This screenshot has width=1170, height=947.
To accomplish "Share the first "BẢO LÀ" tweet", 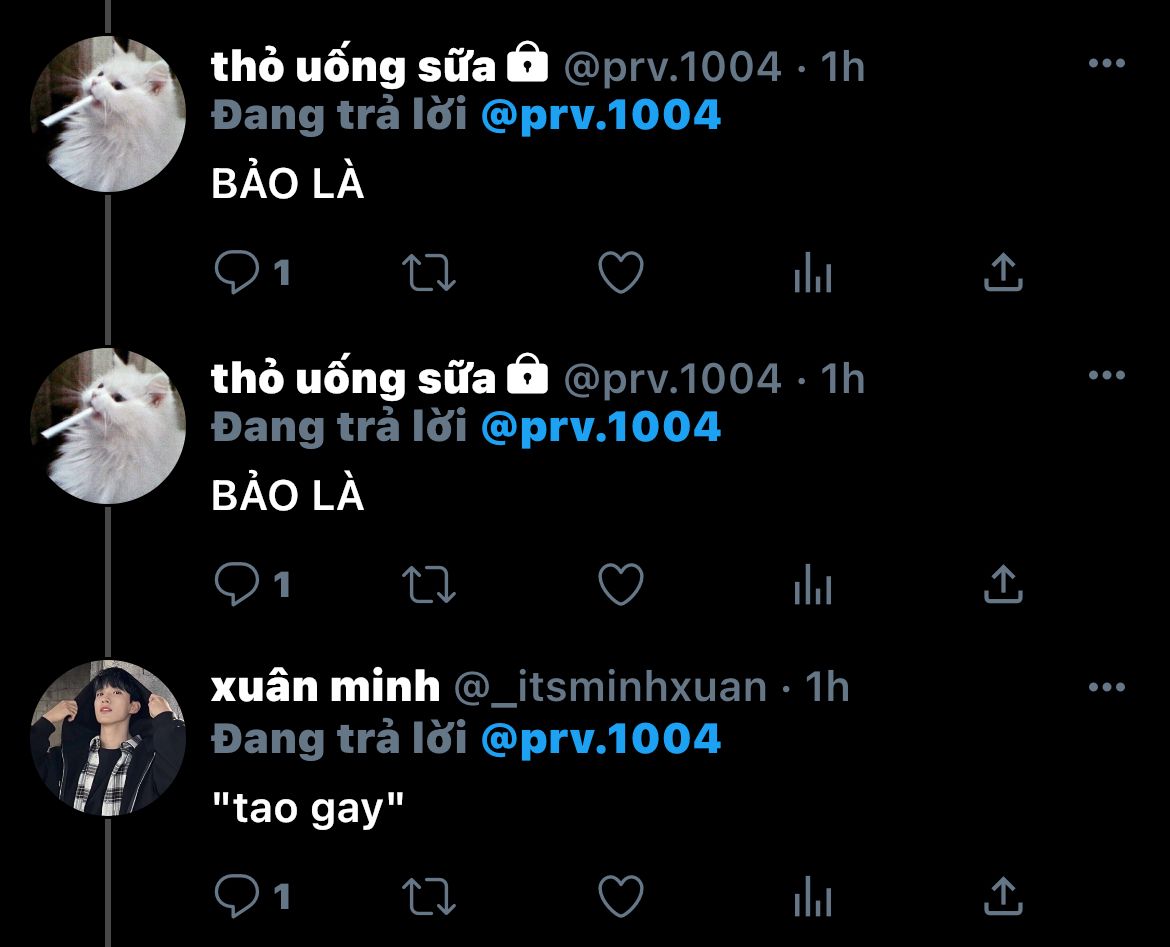I will pos(1004,272).
